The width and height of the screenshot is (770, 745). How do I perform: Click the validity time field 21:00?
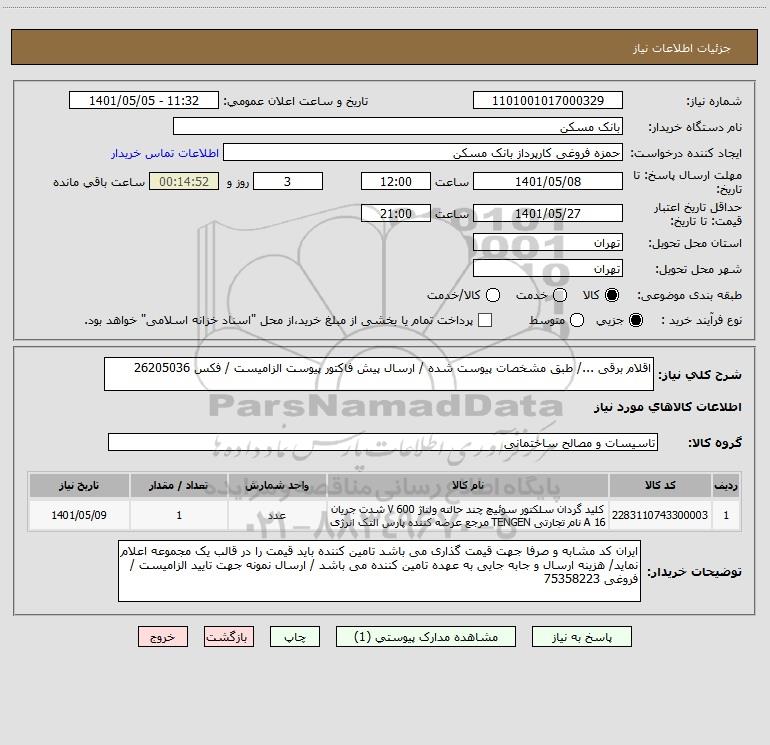coord(396,213)
